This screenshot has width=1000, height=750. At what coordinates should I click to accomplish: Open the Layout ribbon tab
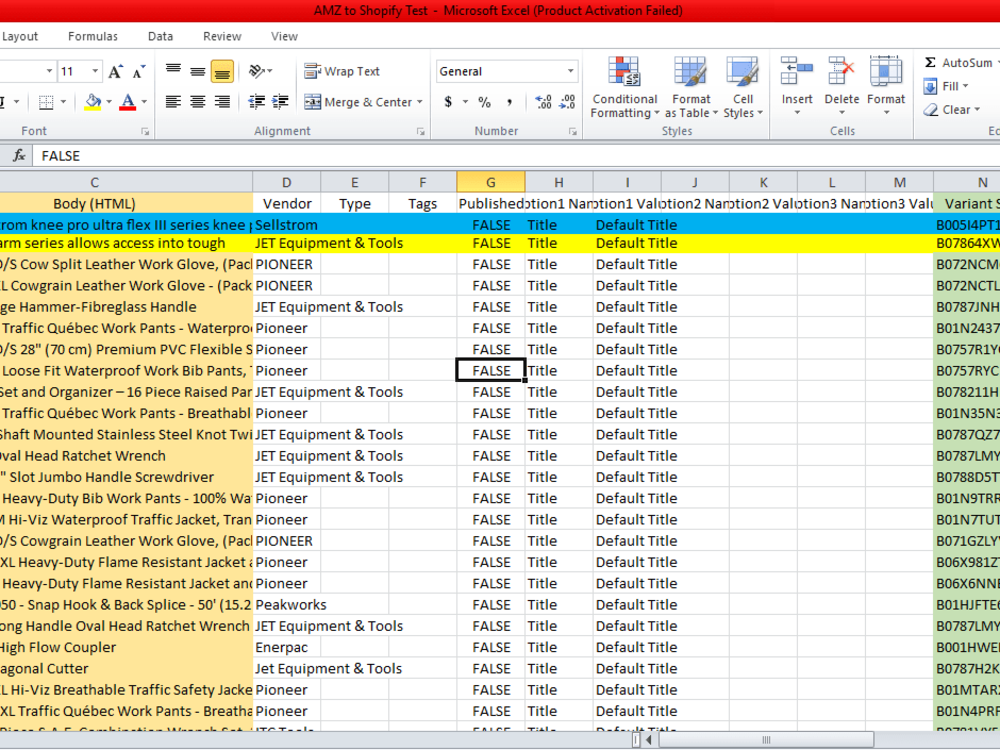20,36
